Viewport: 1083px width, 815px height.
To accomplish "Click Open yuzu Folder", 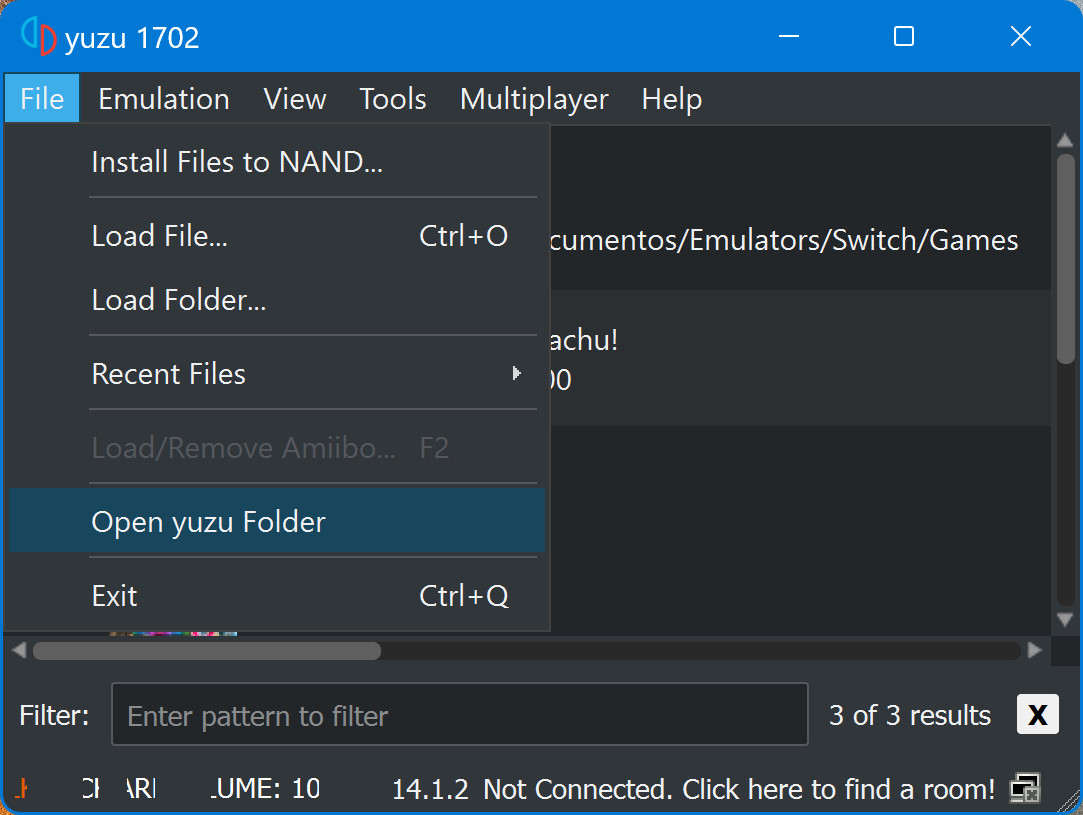I will tap(209, 522).
